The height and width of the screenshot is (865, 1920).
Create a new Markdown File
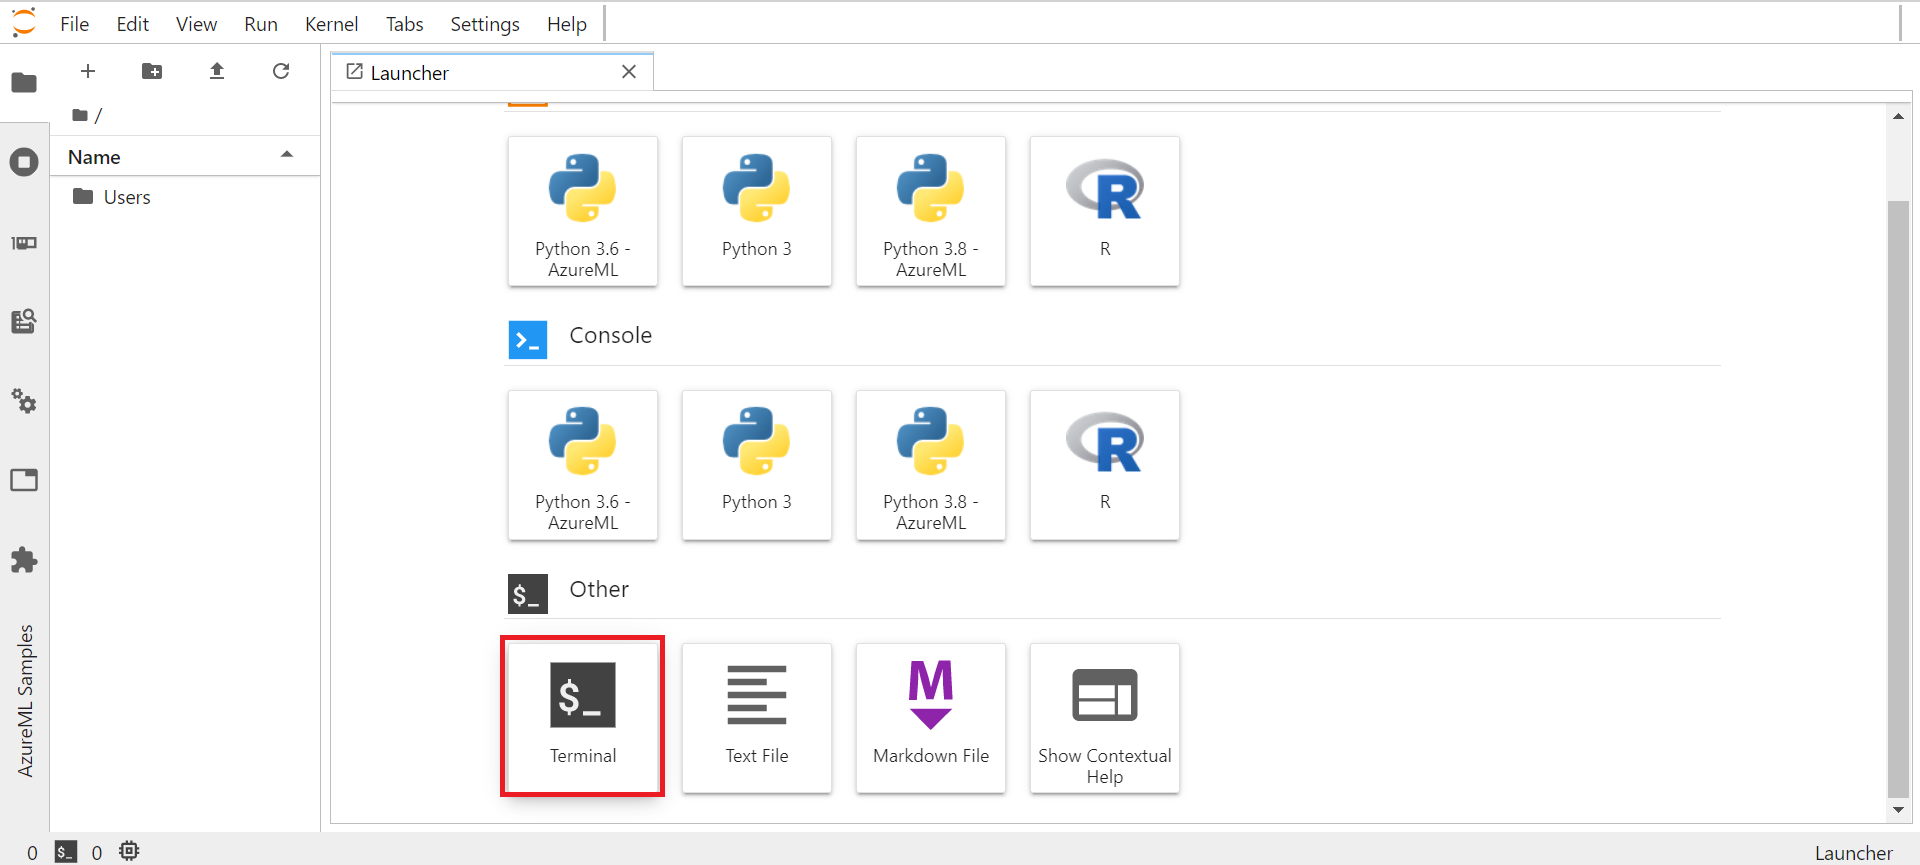931,718
